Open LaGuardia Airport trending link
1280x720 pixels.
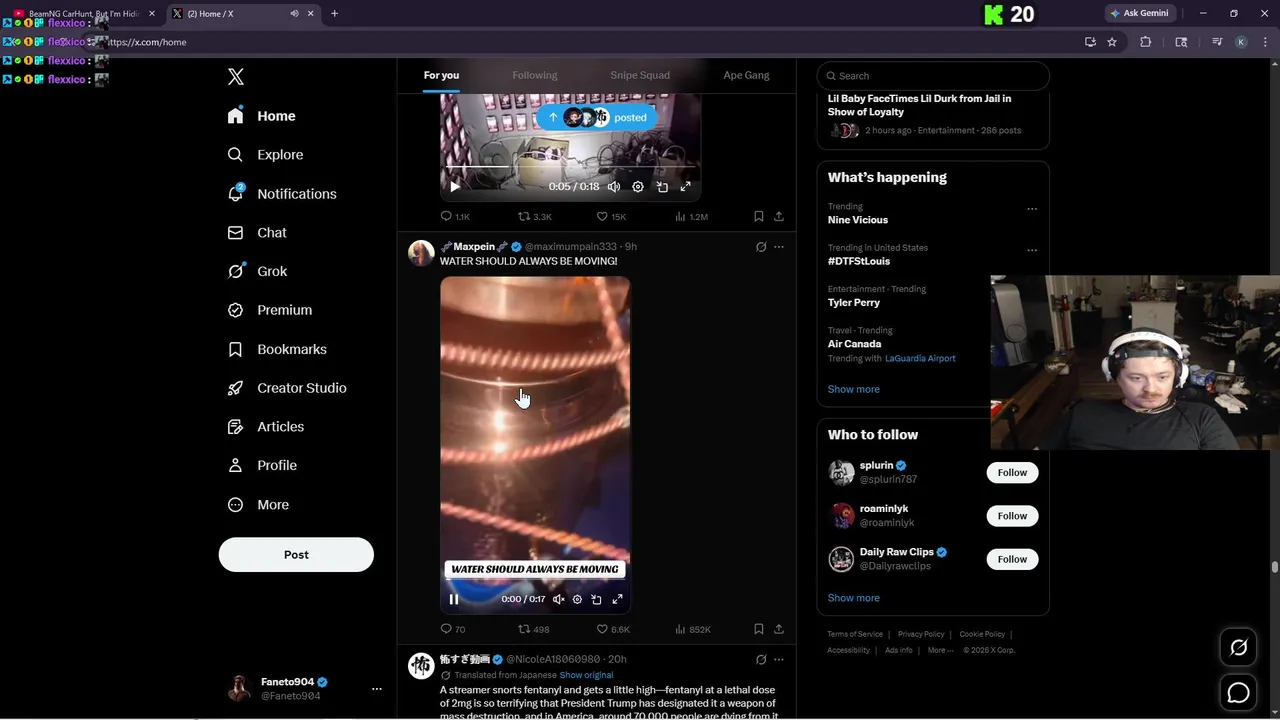point(920,358)
